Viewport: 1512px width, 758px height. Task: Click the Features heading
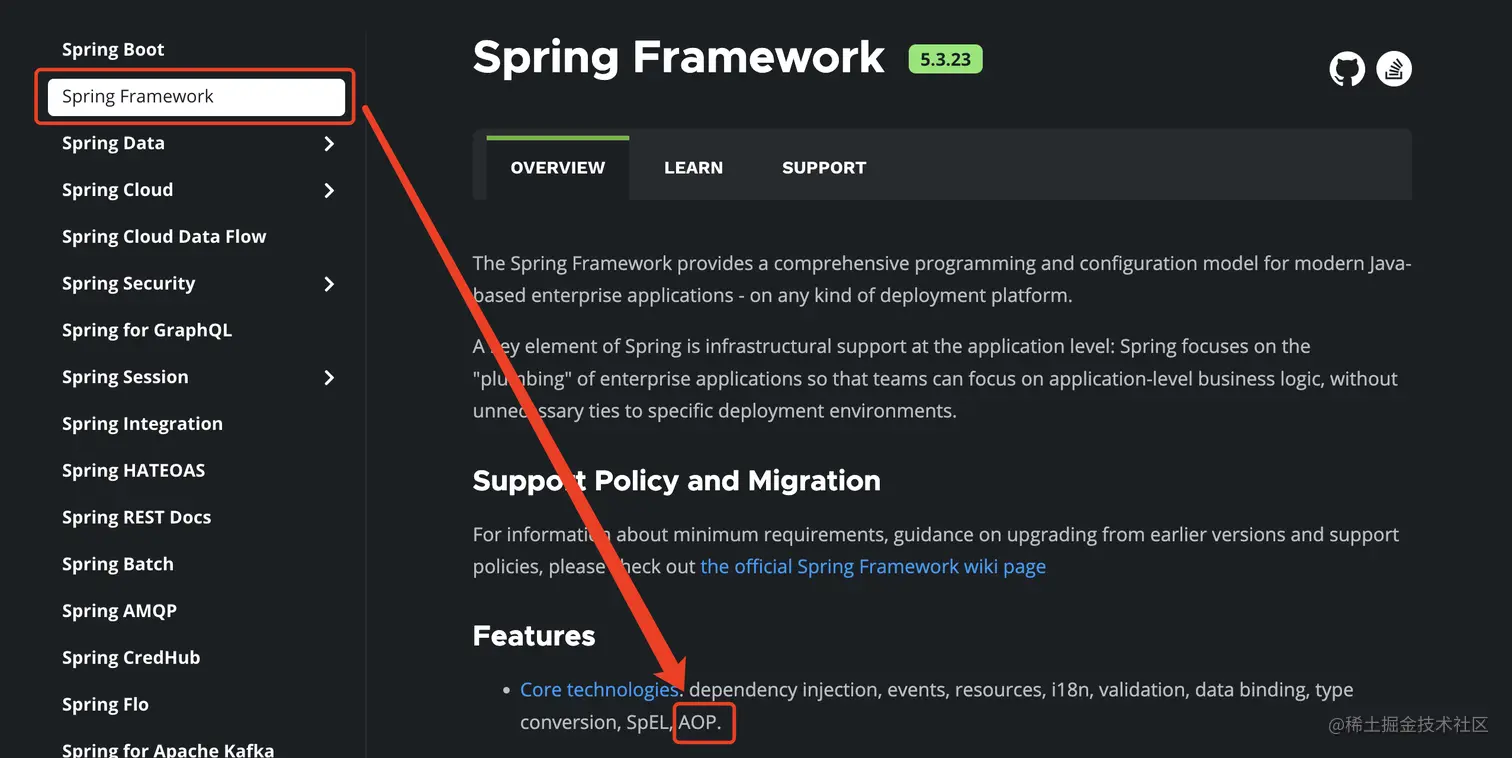pyautogui.click(x=534, y=636)
